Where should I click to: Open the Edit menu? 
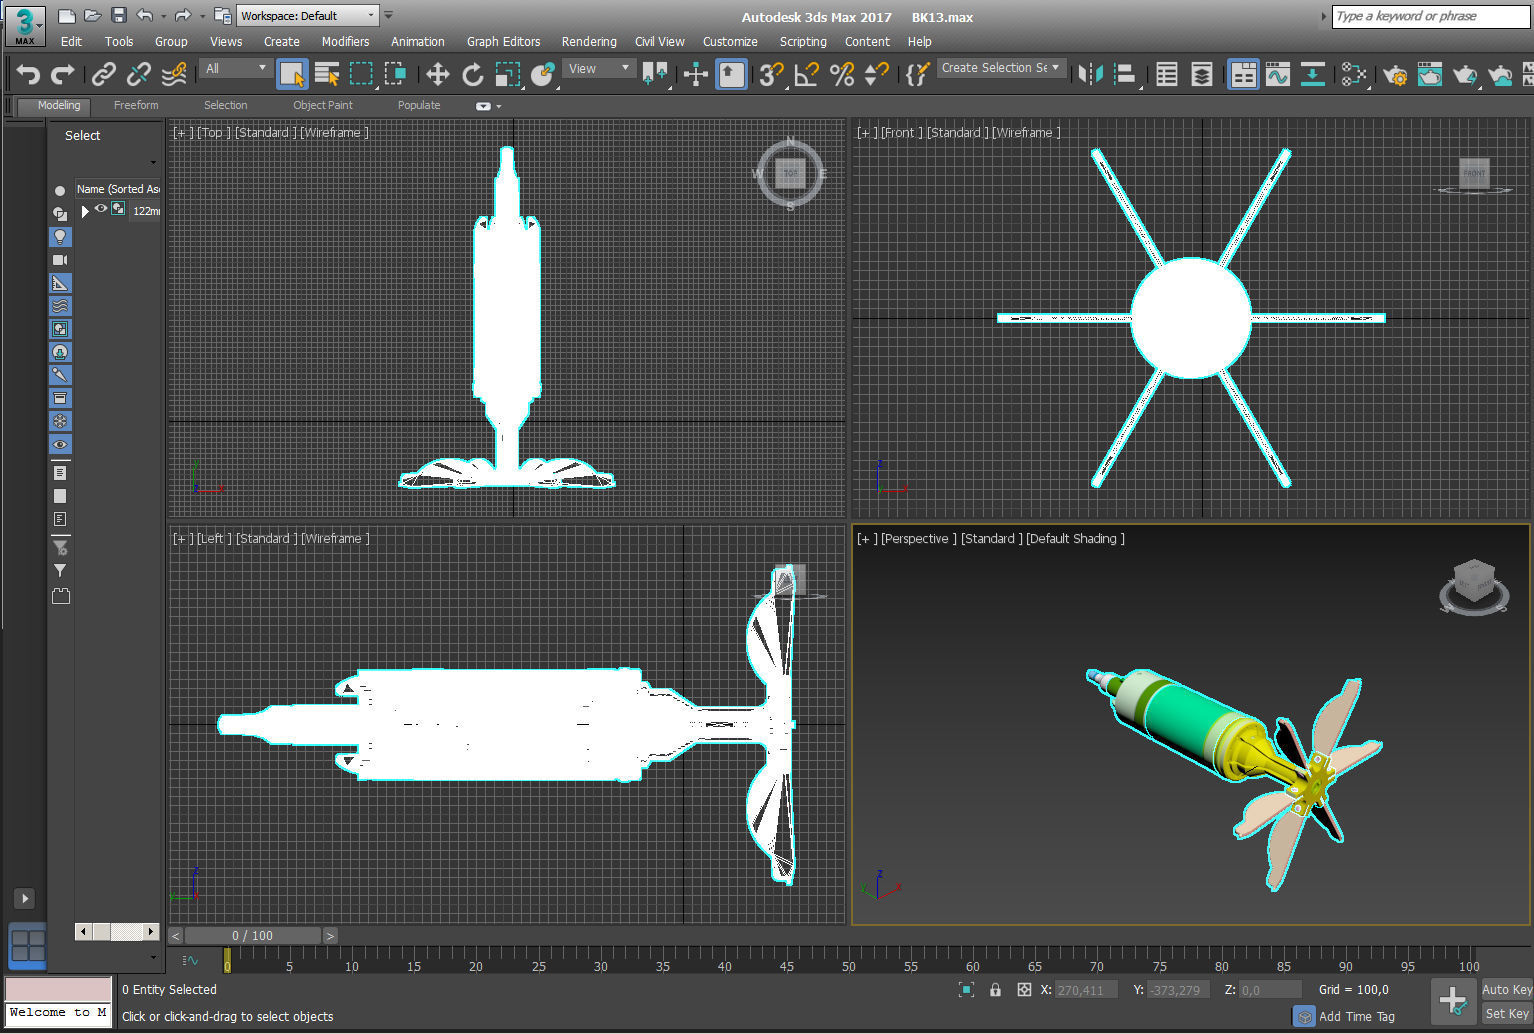click(x=71, y=41)
